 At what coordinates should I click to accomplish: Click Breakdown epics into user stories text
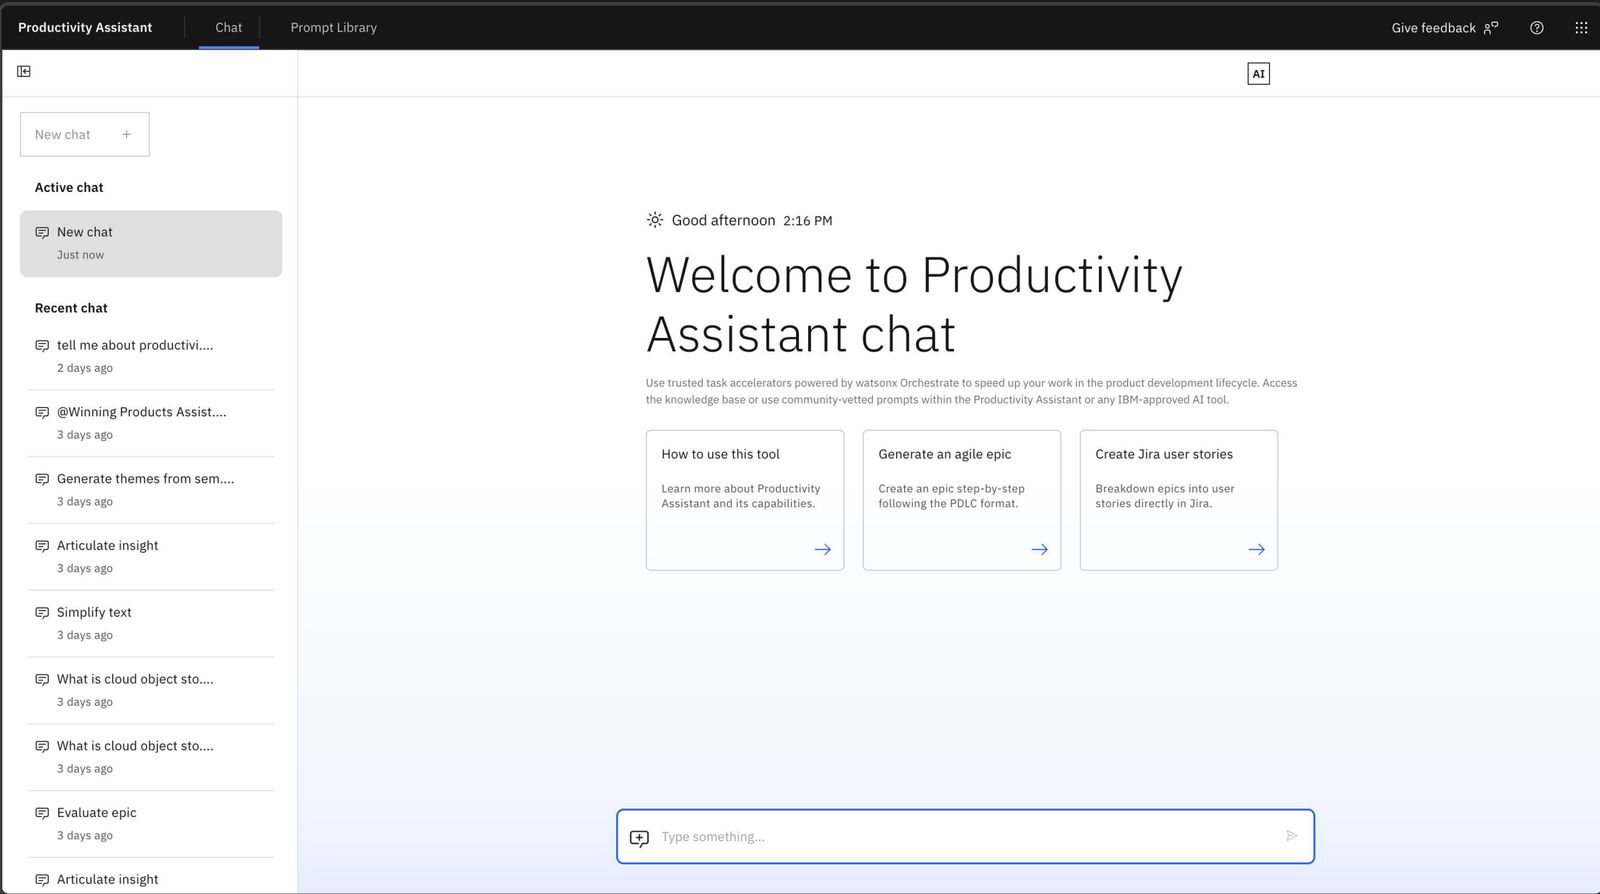point(1165,496)
